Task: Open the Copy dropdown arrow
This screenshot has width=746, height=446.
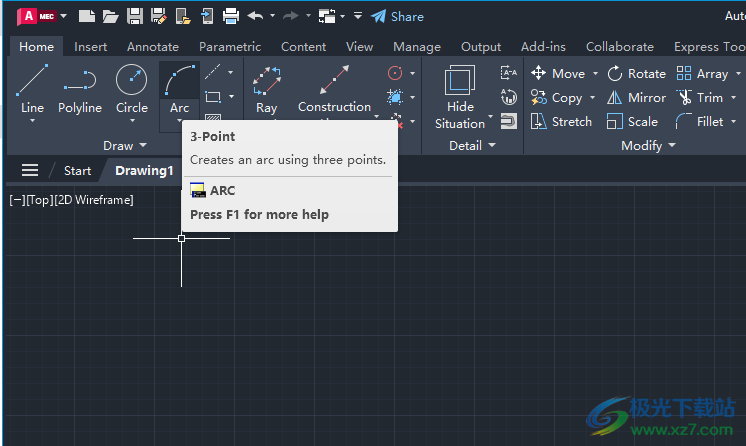Action: click(592, 98)
